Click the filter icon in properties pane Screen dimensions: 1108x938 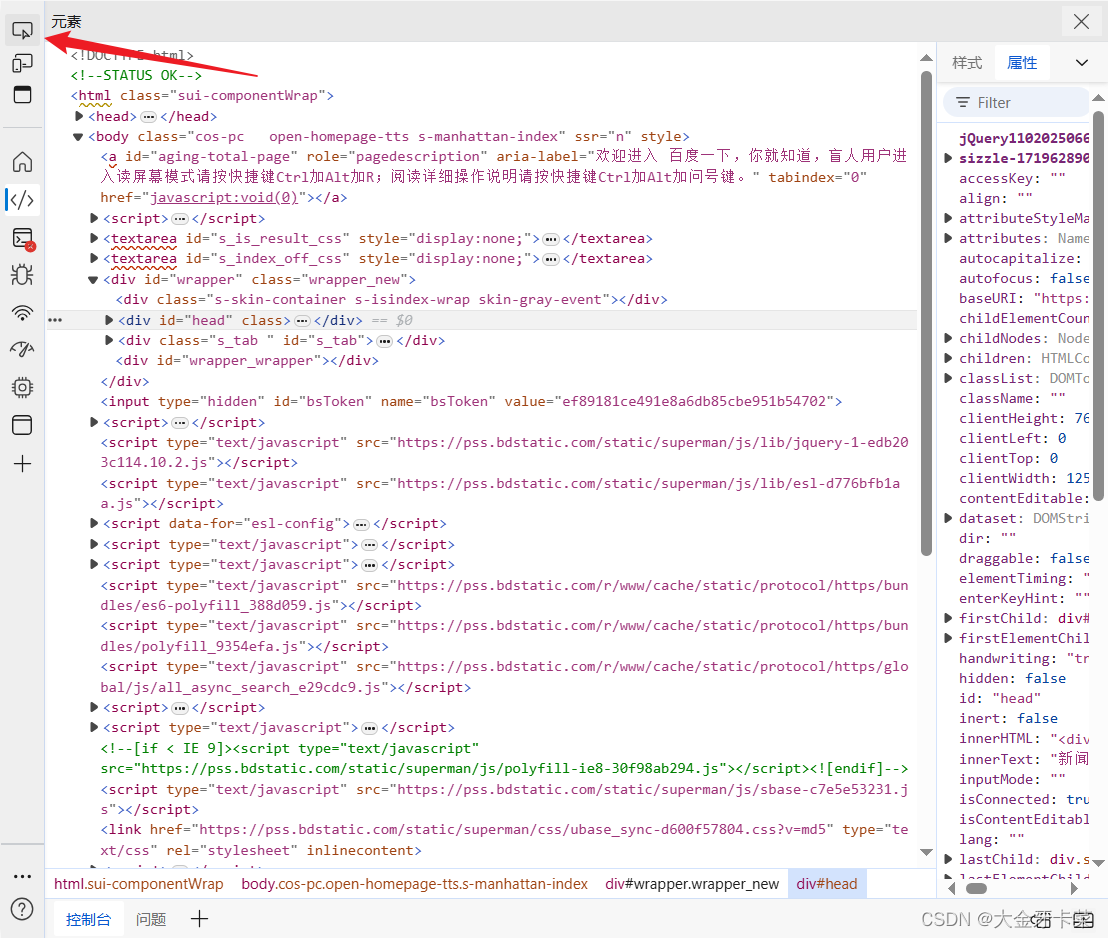tap(962, 103)
